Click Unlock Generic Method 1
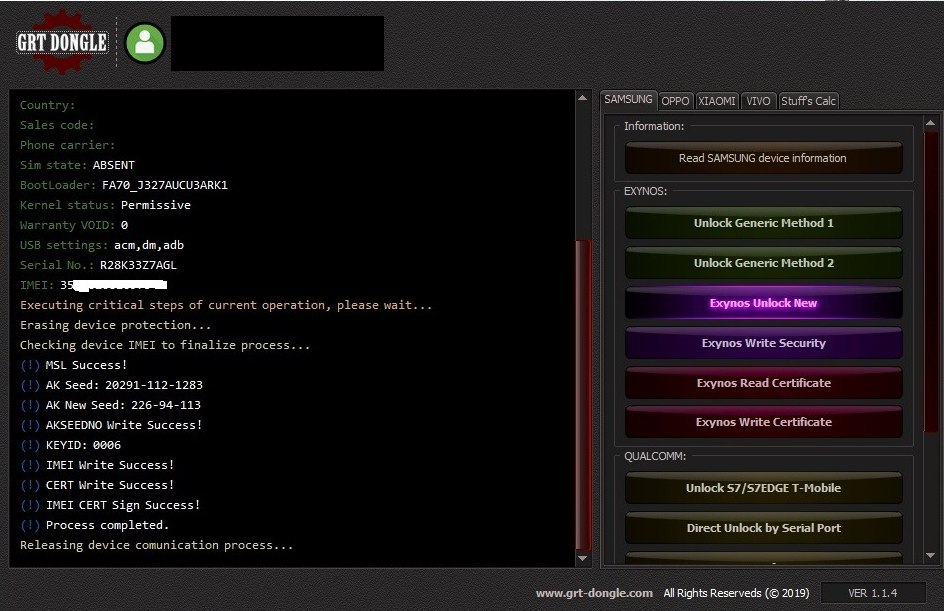This screenshot has height=611, width=945. coord(763,223)
